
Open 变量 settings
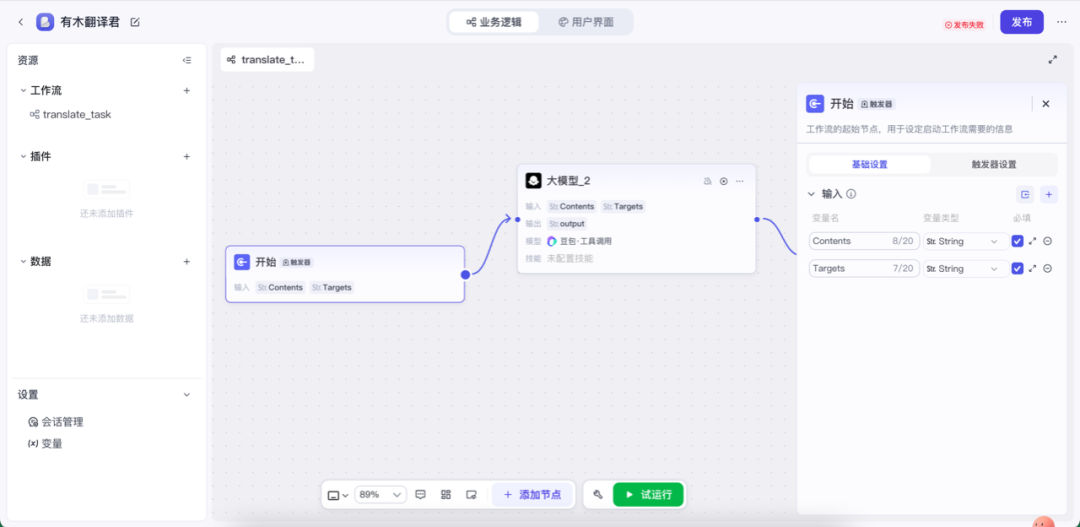(x=45, y=444)
